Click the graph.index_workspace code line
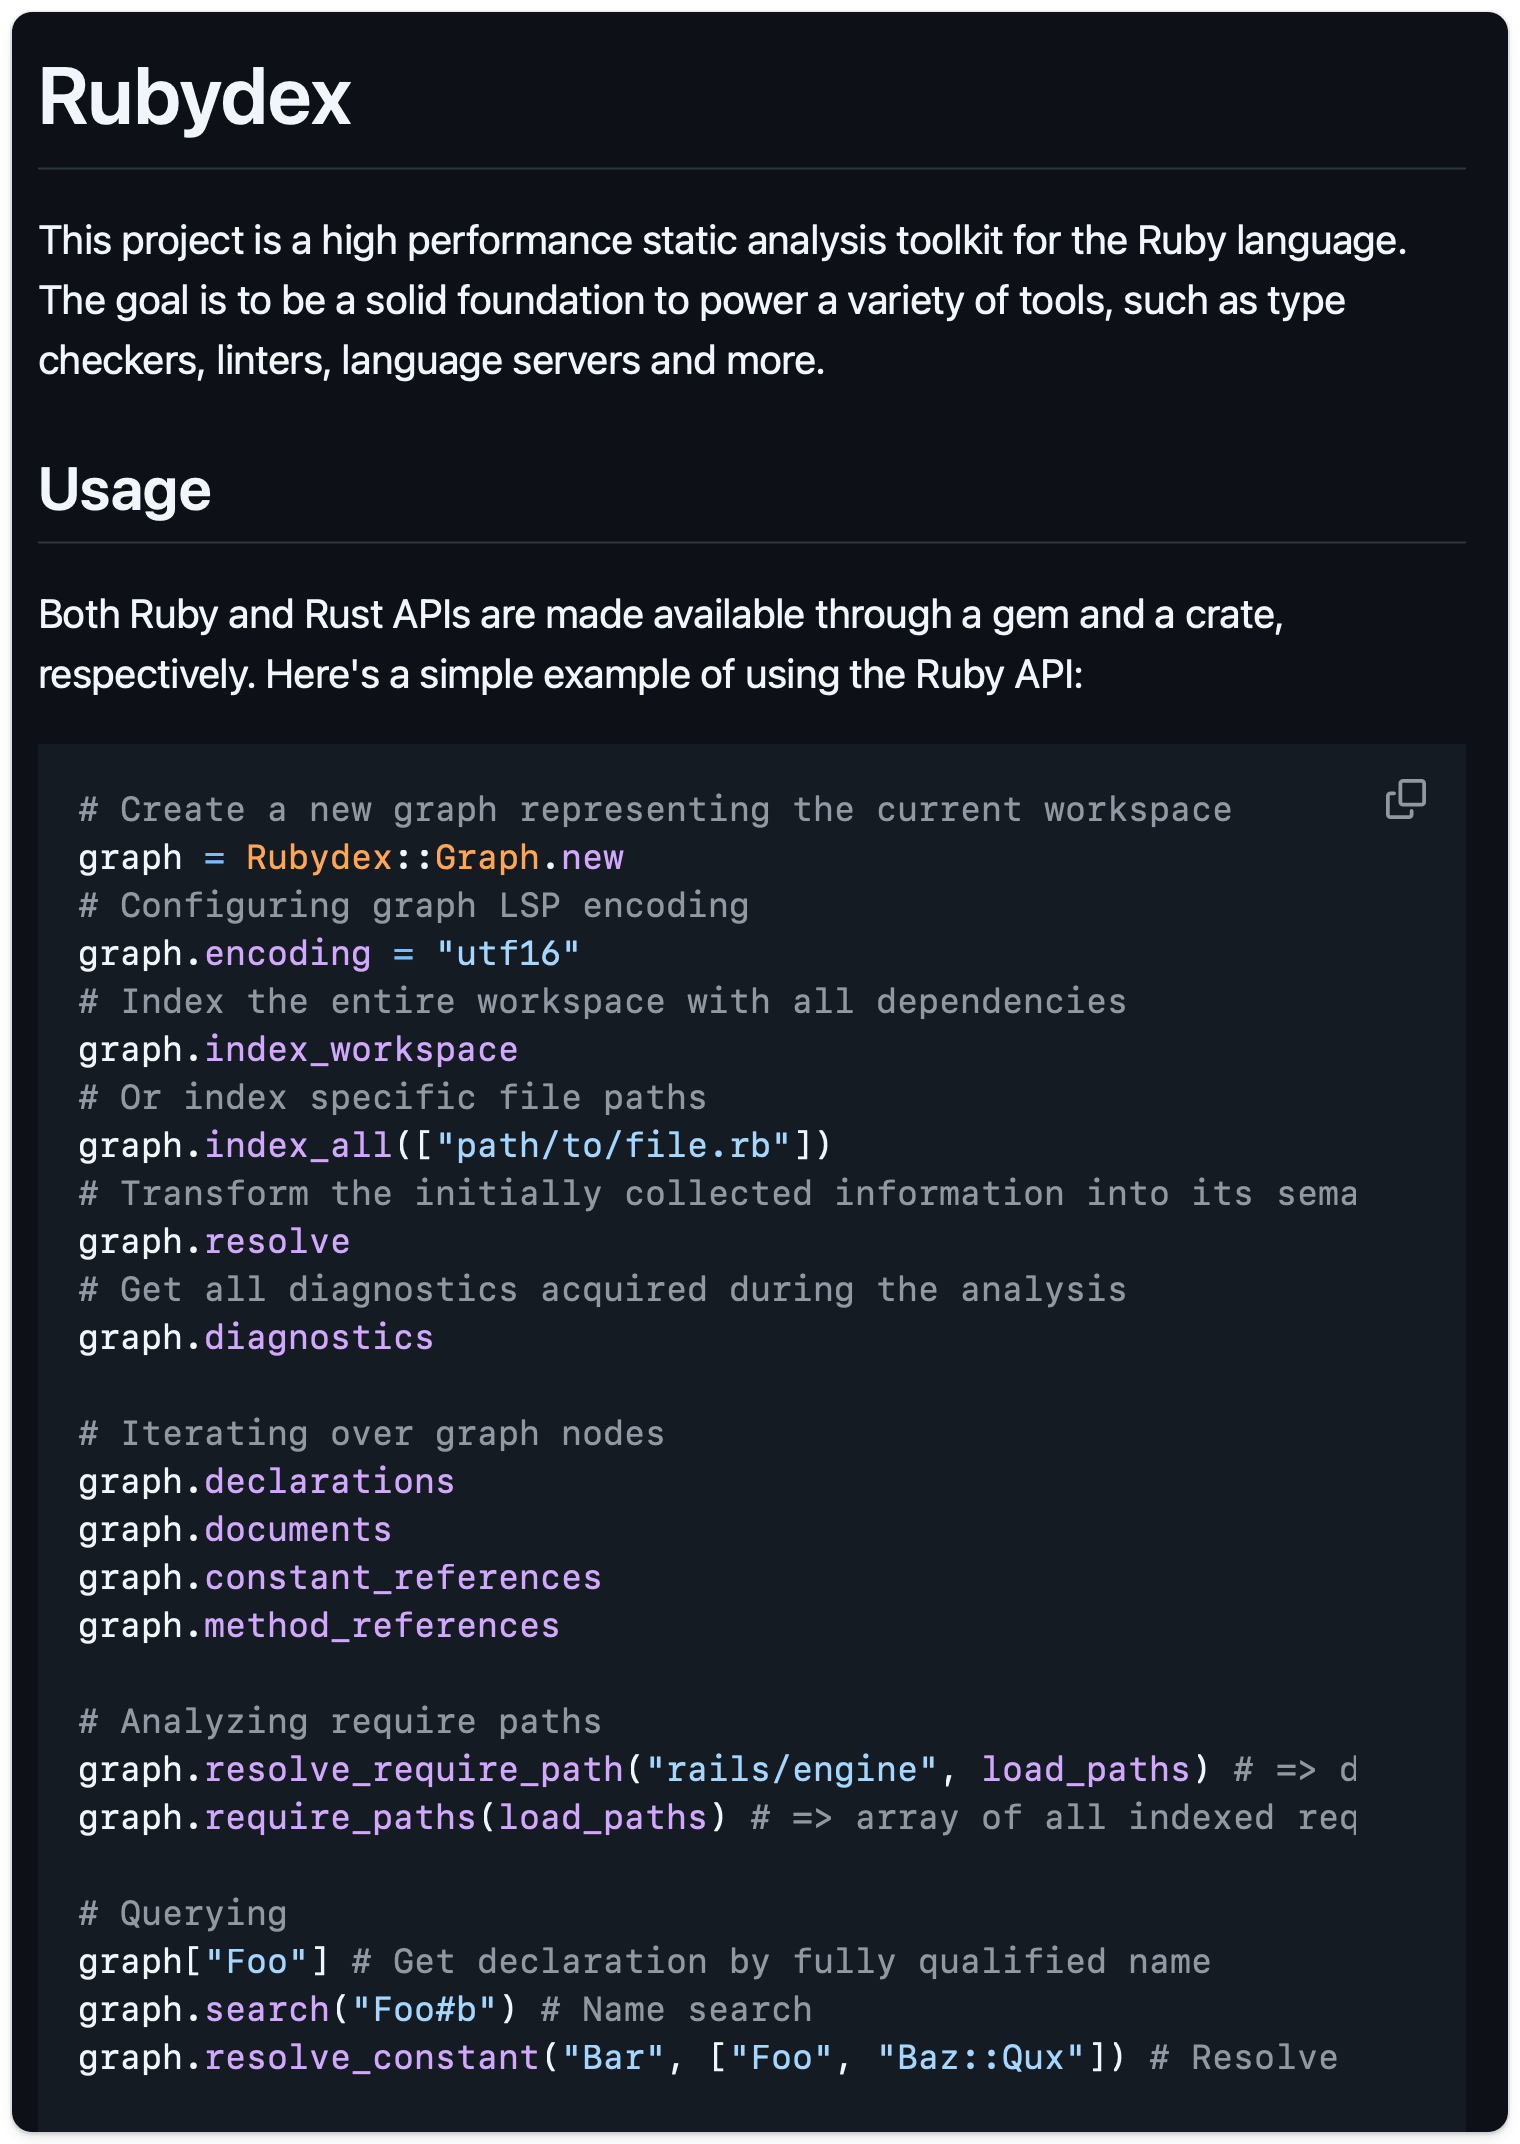 (298, 1050)
